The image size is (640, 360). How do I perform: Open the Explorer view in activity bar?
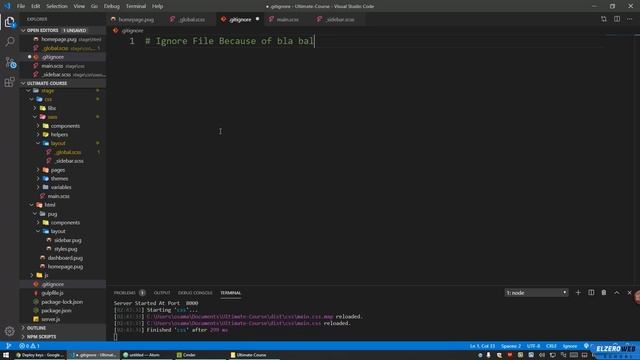pyautogui.click(x=10, y=22)
